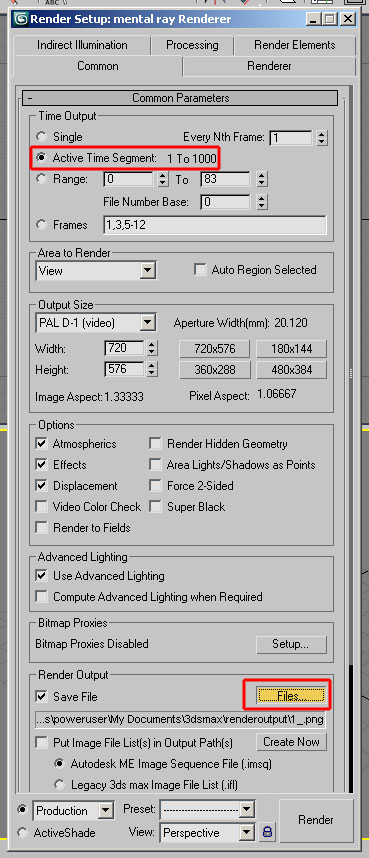
Task: Select the Frames radio button
Action: 41,225
